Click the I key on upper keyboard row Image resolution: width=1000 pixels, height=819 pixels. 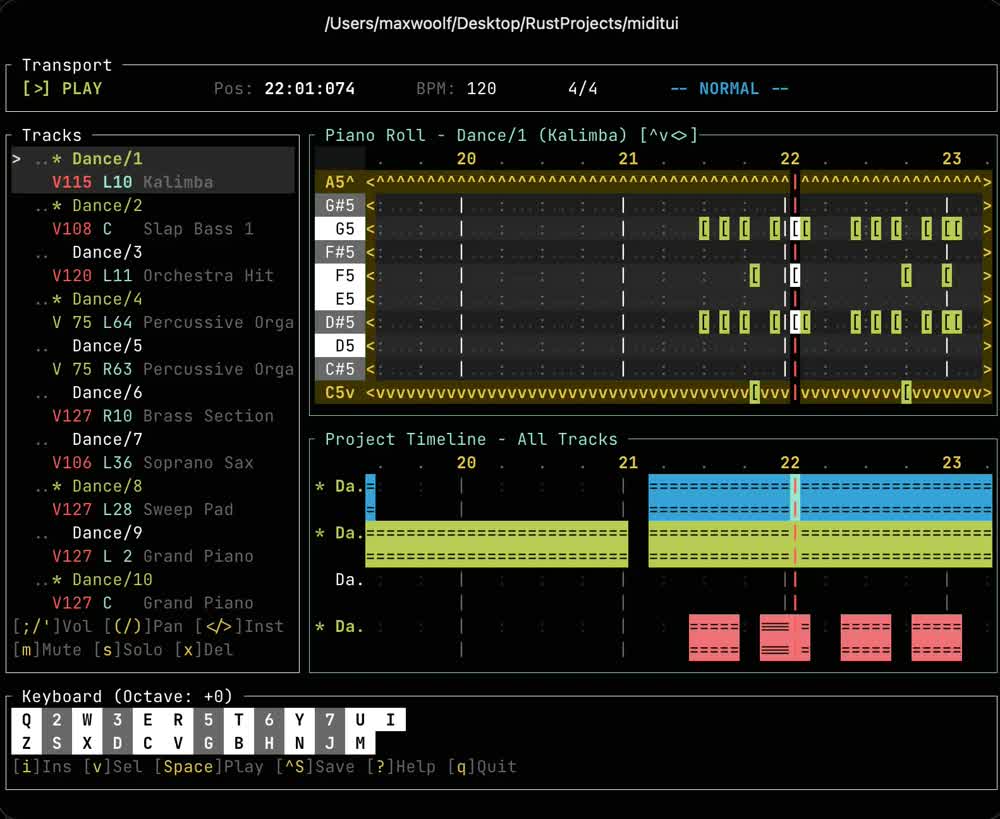[x=390, y=719]
